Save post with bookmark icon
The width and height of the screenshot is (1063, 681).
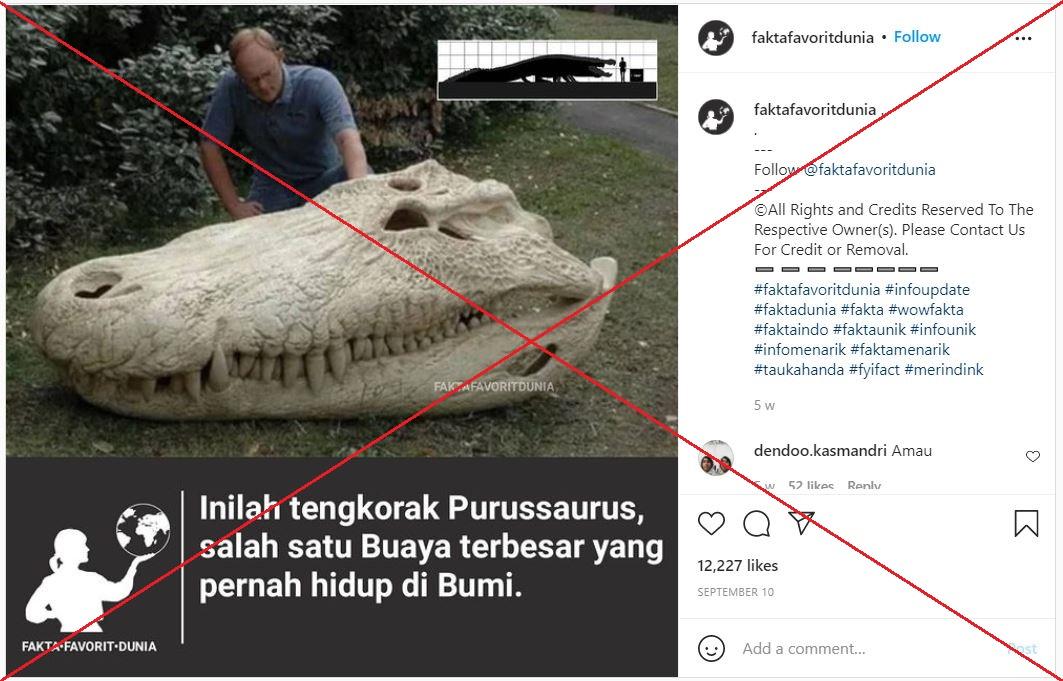tap(1026, 523)
